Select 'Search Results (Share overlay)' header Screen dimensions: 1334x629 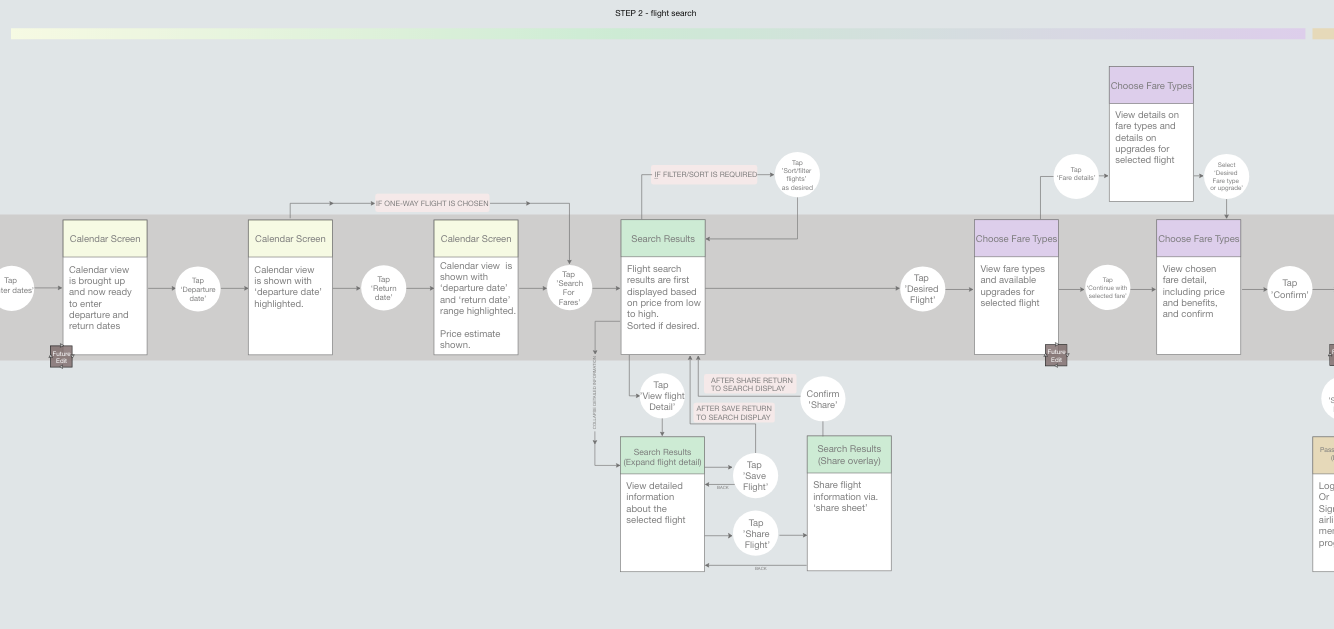tap(849, 455)
